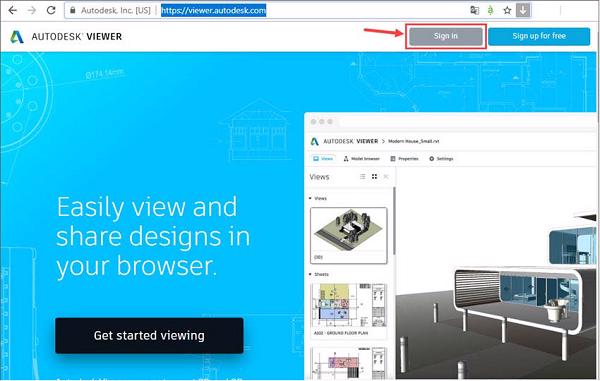Click the translate page icon
This screenshot has width=600, height=381.
(x=474, y=10)
